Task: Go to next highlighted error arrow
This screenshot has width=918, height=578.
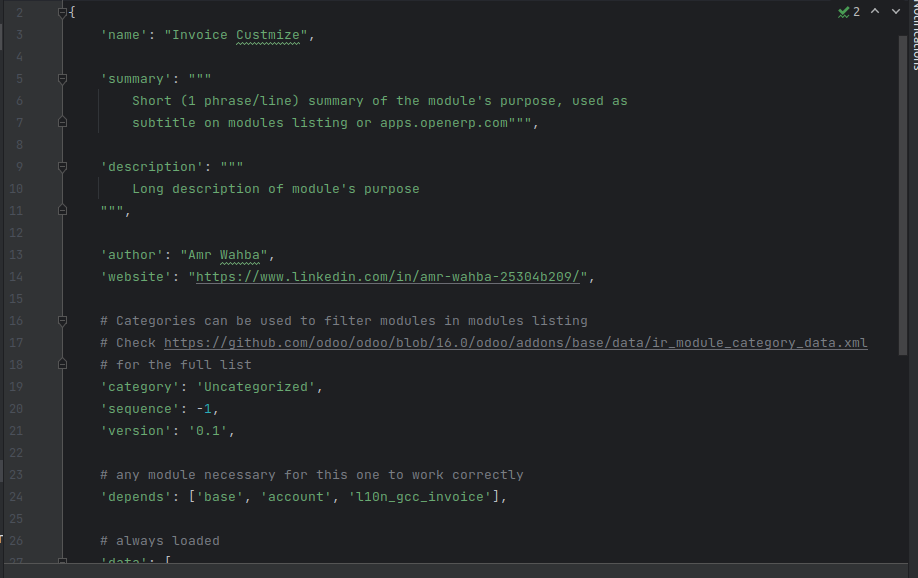Action: pos(896,11)
